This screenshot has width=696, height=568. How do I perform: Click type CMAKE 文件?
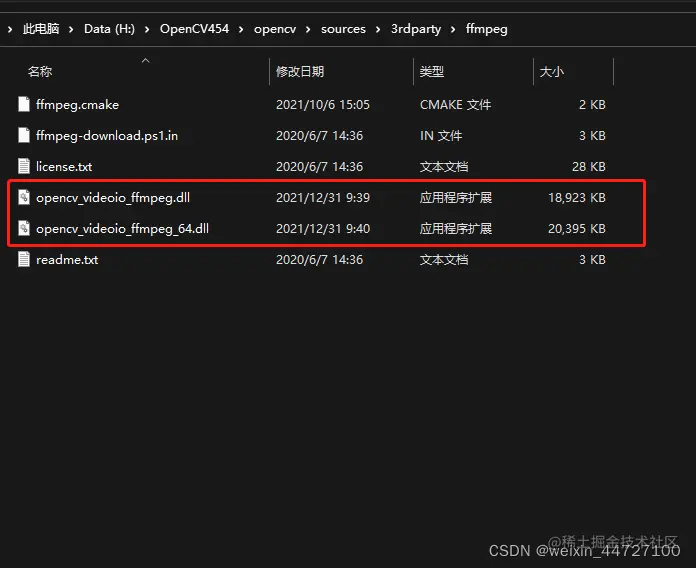[455, 105]
